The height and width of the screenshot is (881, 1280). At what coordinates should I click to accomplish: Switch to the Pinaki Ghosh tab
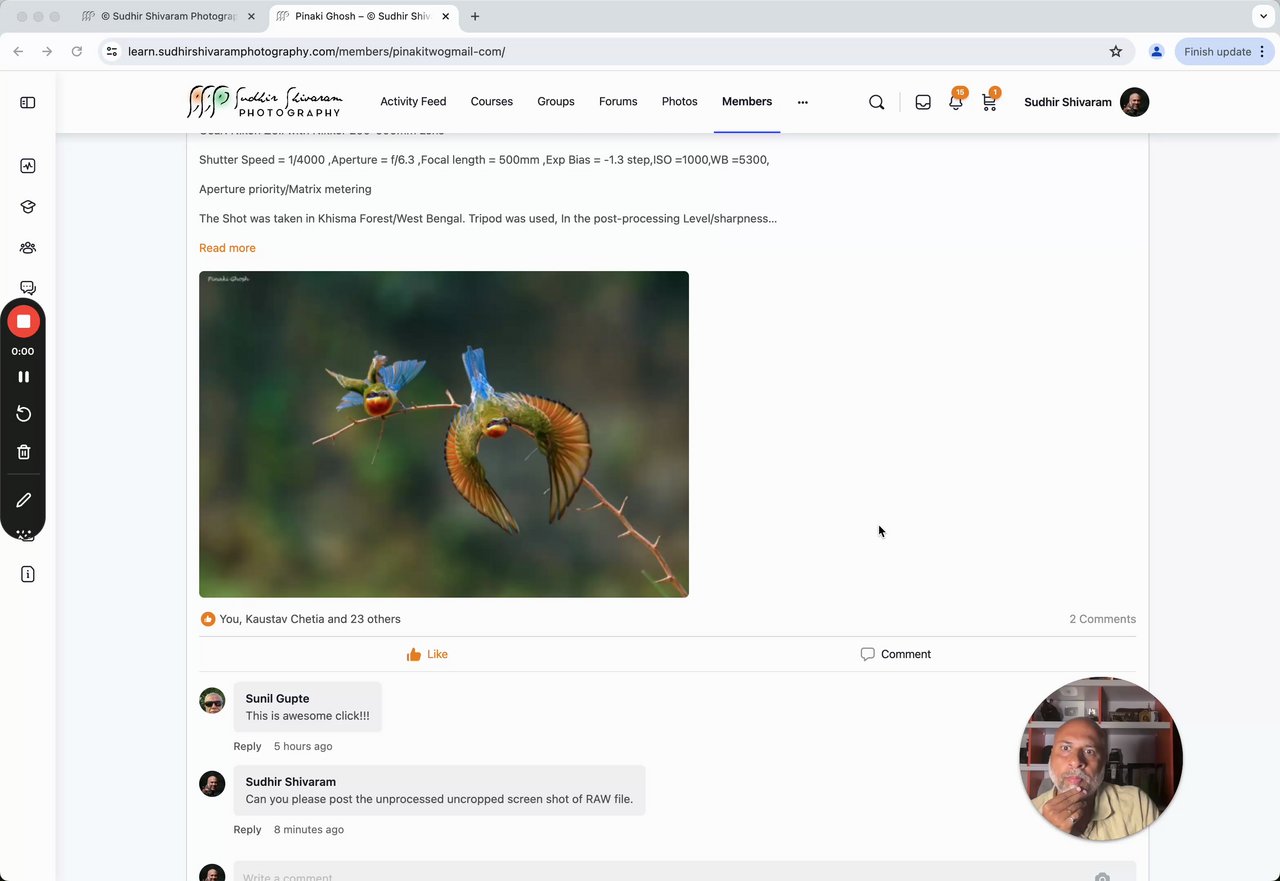pos(362,16)
